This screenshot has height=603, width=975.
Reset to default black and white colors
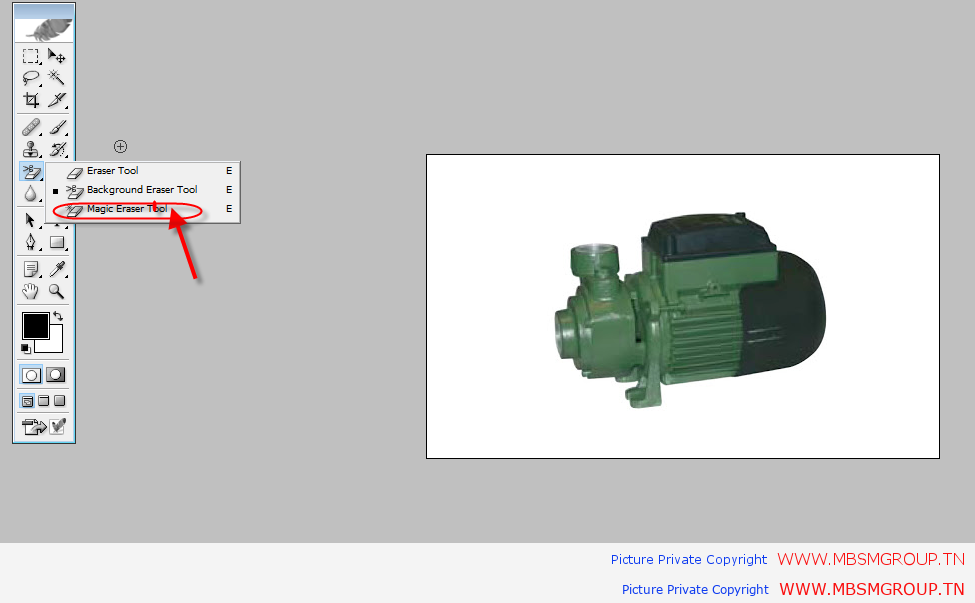(x=25, y=349)
